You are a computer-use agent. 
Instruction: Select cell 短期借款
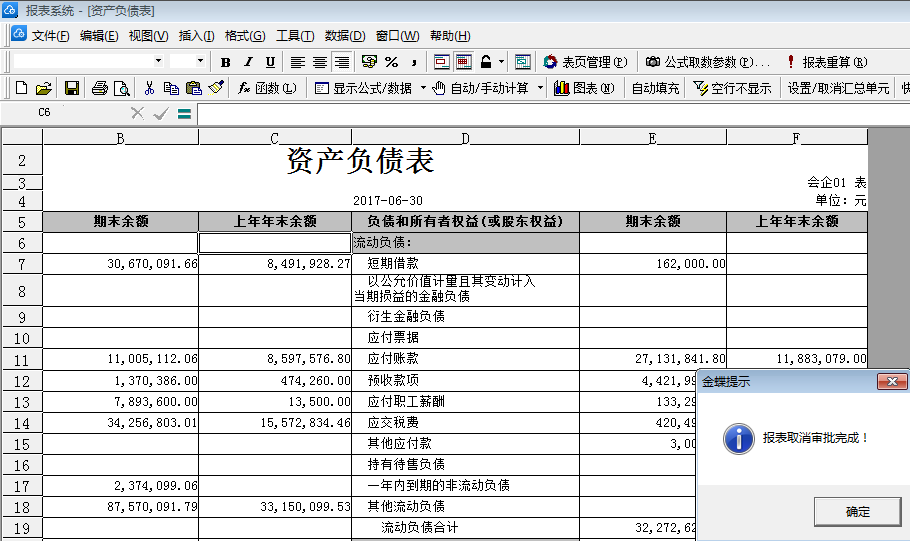click(x=465, y=264)
